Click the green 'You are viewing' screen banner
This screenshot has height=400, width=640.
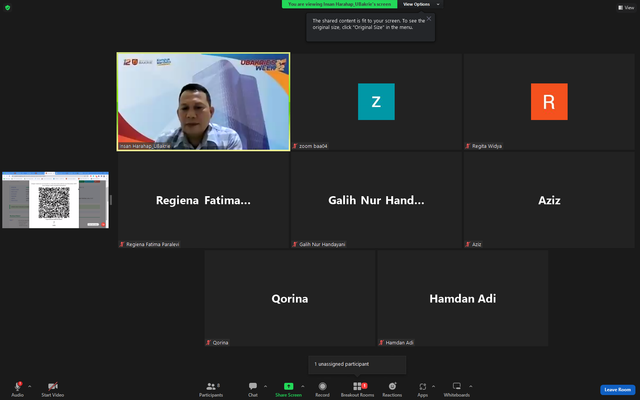[340, 4]
